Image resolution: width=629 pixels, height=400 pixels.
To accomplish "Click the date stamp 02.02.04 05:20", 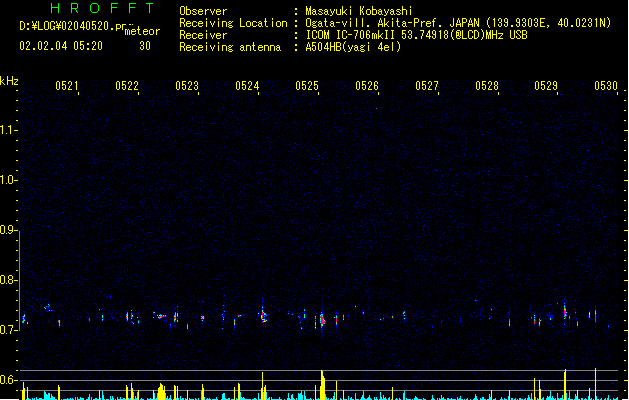I will [x=61, y=46].
